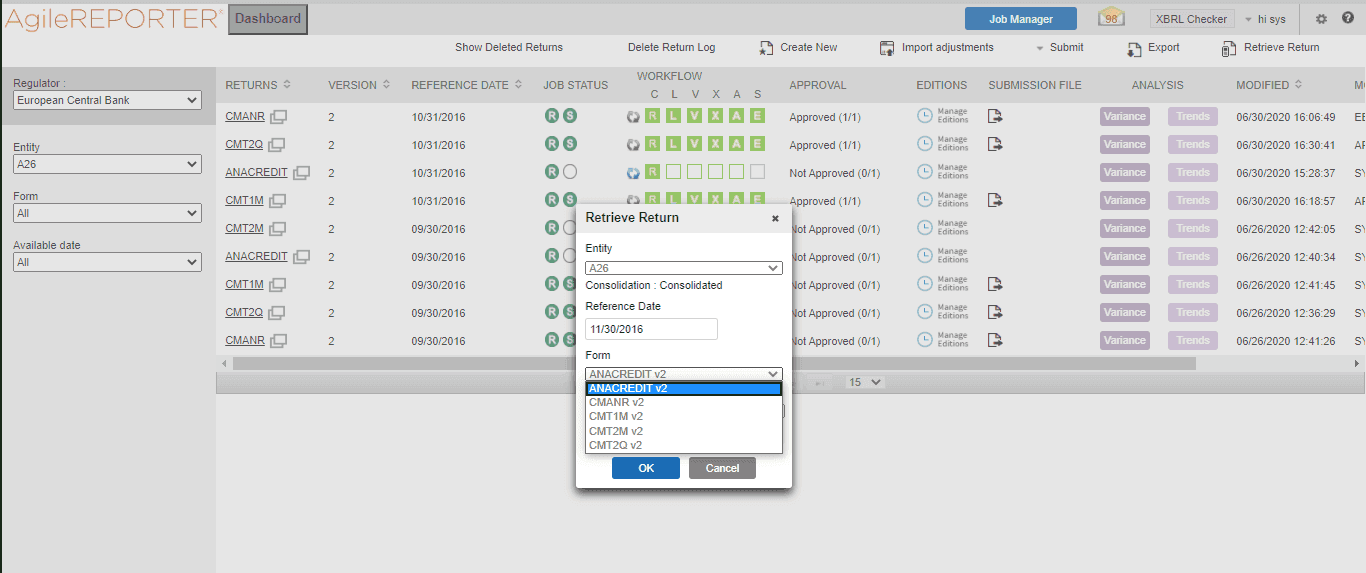Sort by the VERSION column arrows
The width and height of the screenshot is (1366, 573).
point(386,85)
